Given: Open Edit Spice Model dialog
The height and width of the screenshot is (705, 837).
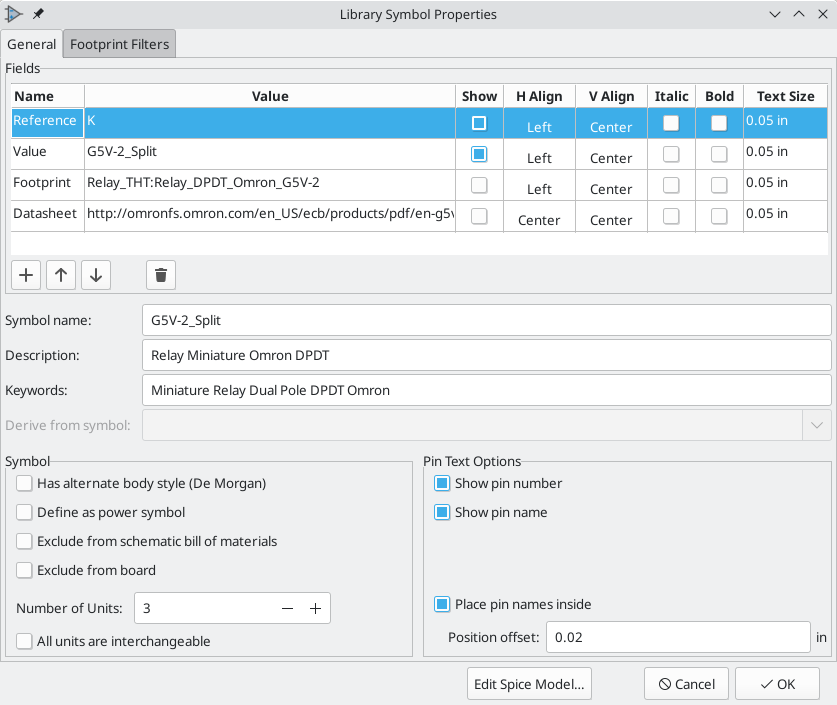Looking at the screenshot, I should coord(530,684).
